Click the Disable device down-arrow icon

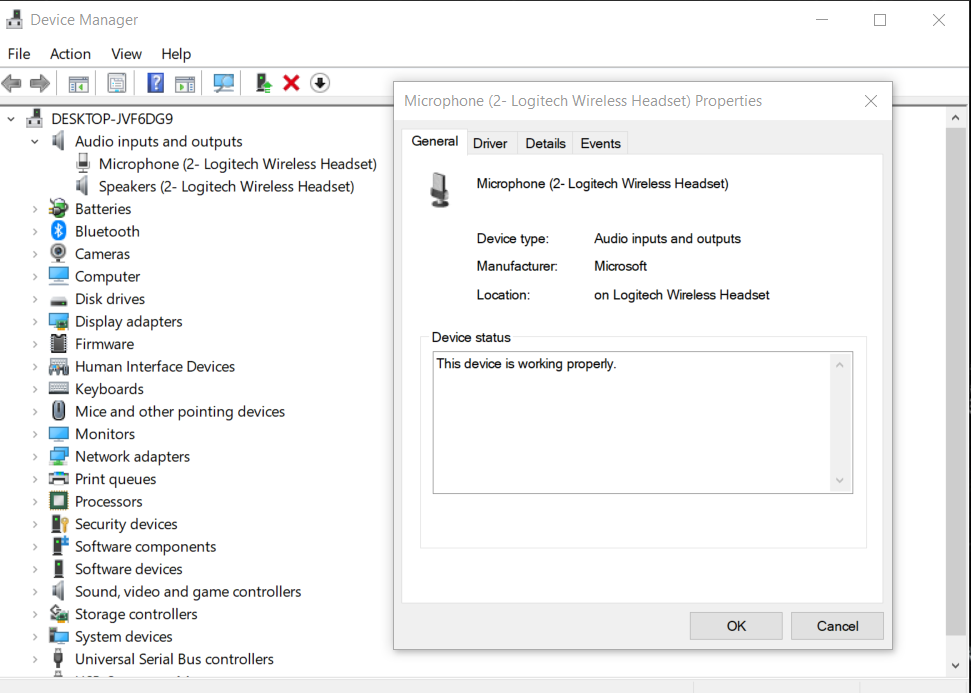tap(320, 83)
